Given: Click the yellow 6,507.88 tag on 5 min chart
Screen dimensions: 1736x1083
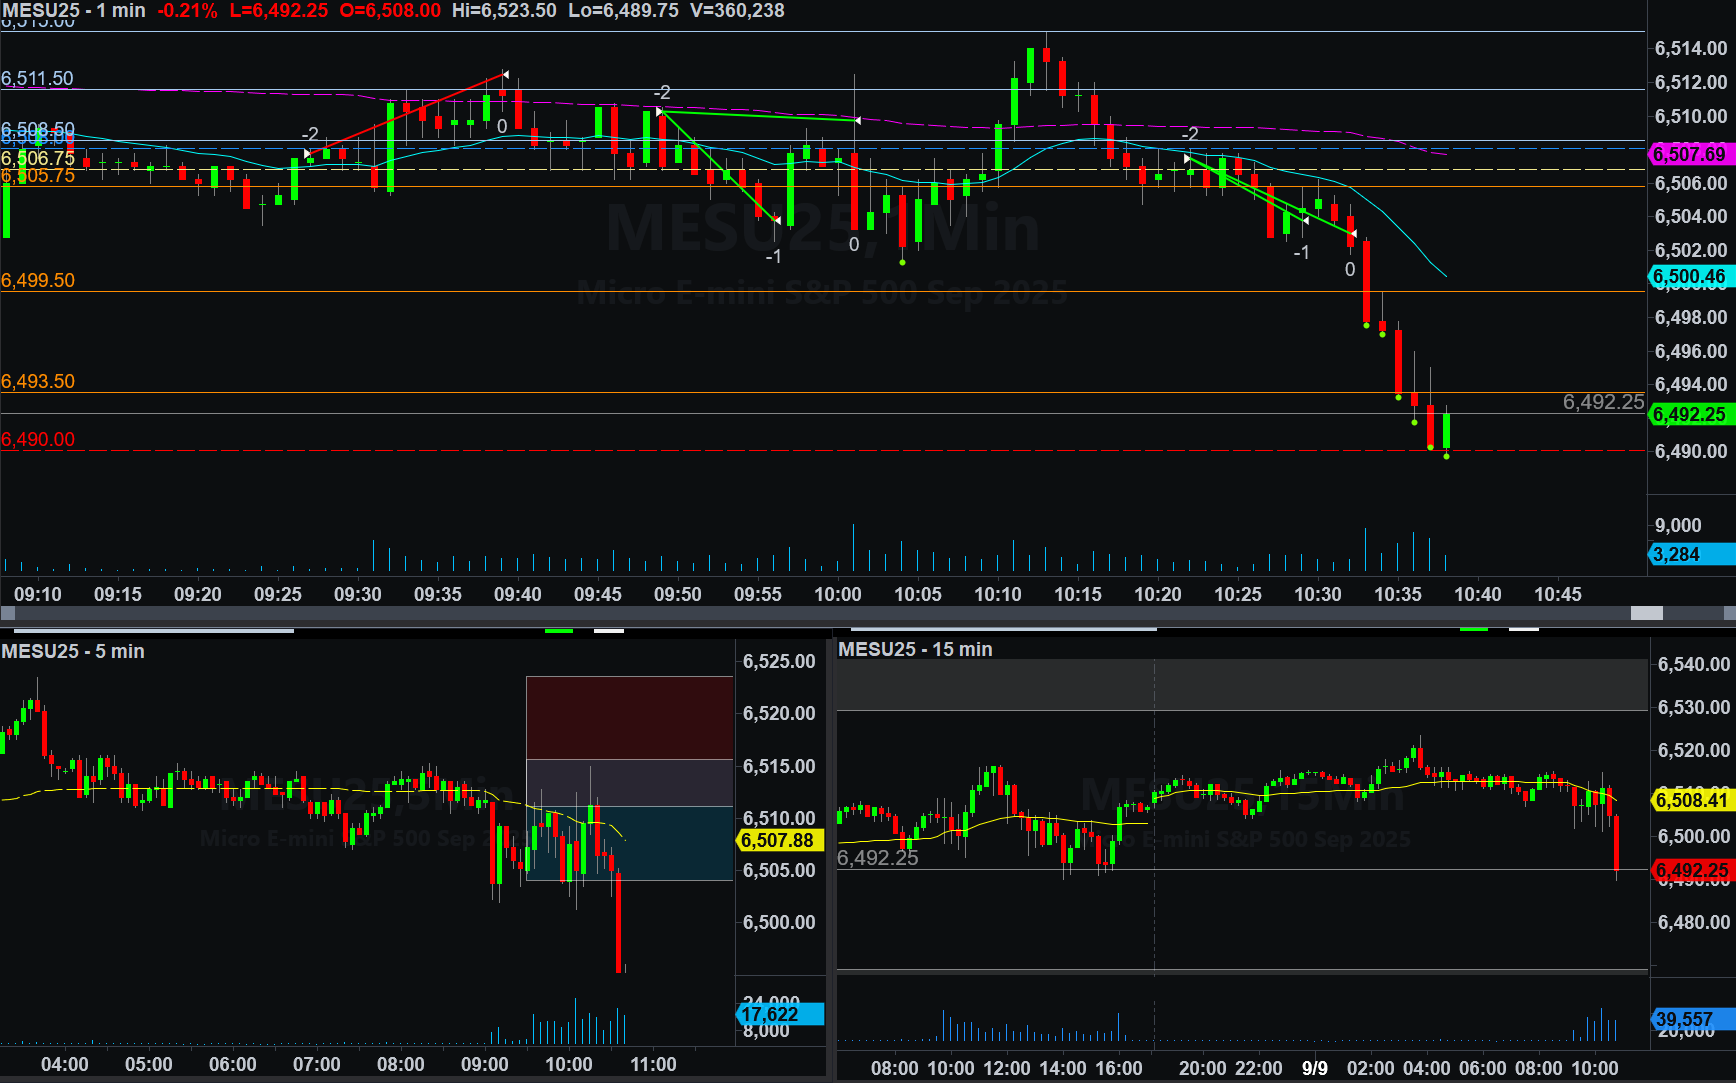Looking at the screenshot, I should (778, 841).
